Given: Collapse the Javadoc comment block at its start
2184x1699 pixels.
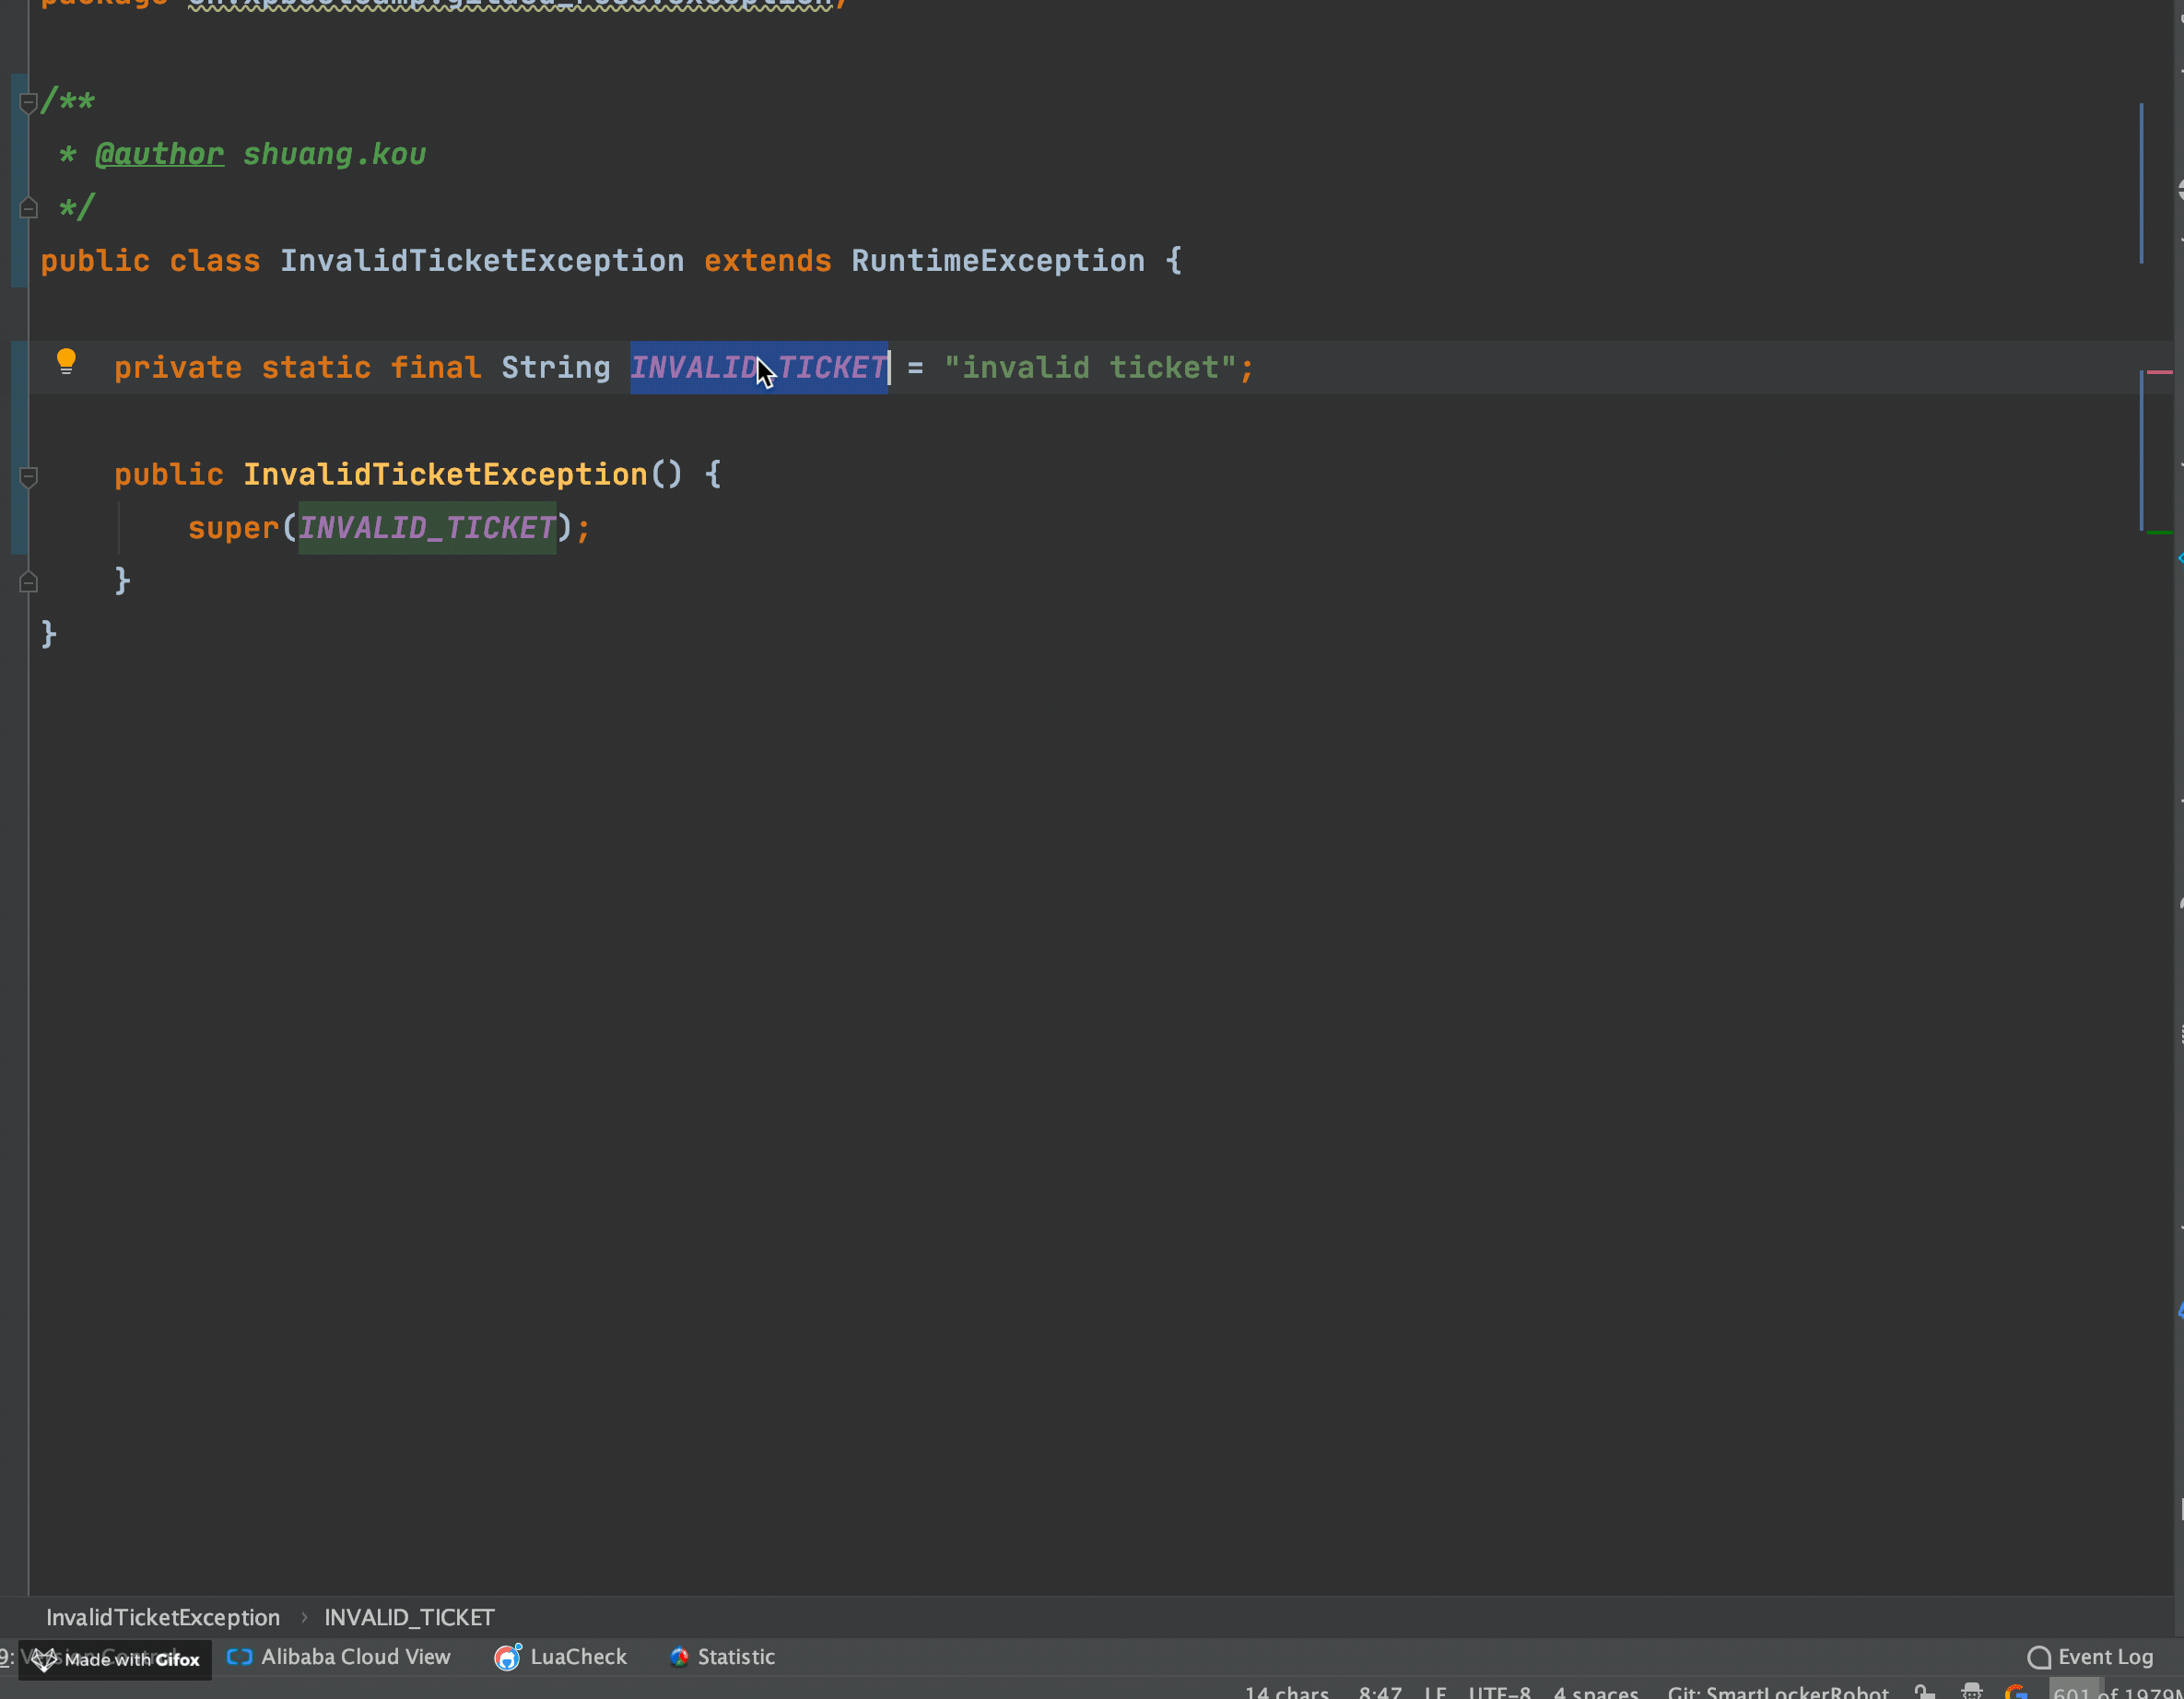Looking at the screenshot, I should [x=28, y=102].
